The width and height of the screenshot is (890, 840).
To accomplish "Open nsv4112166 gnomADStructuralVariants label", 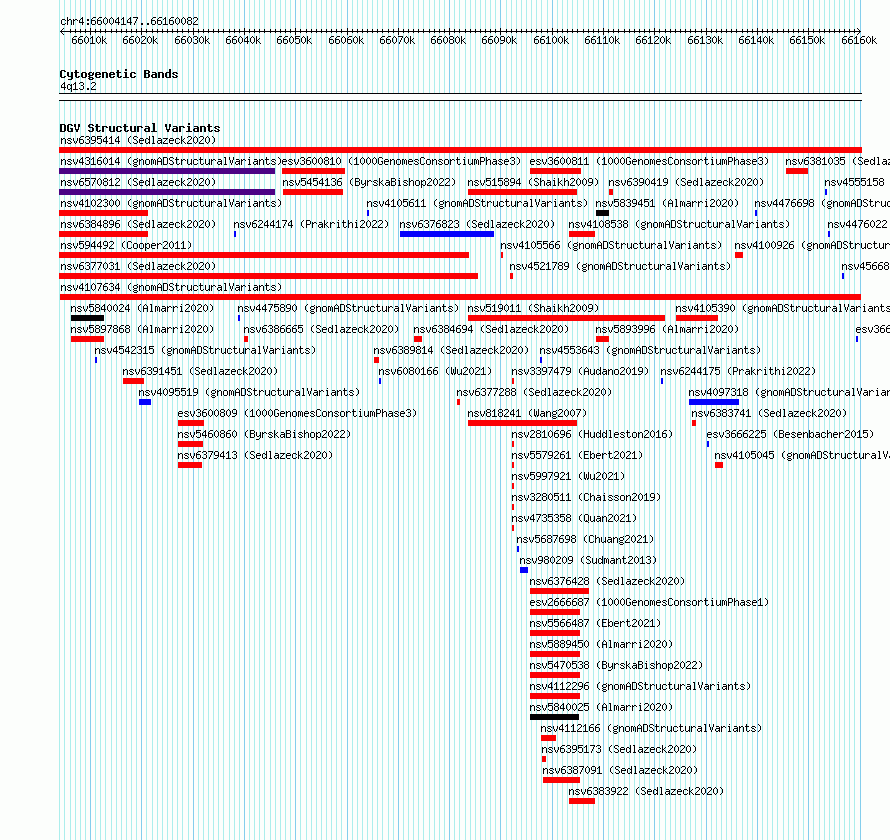I will click(x=651, y=728).
